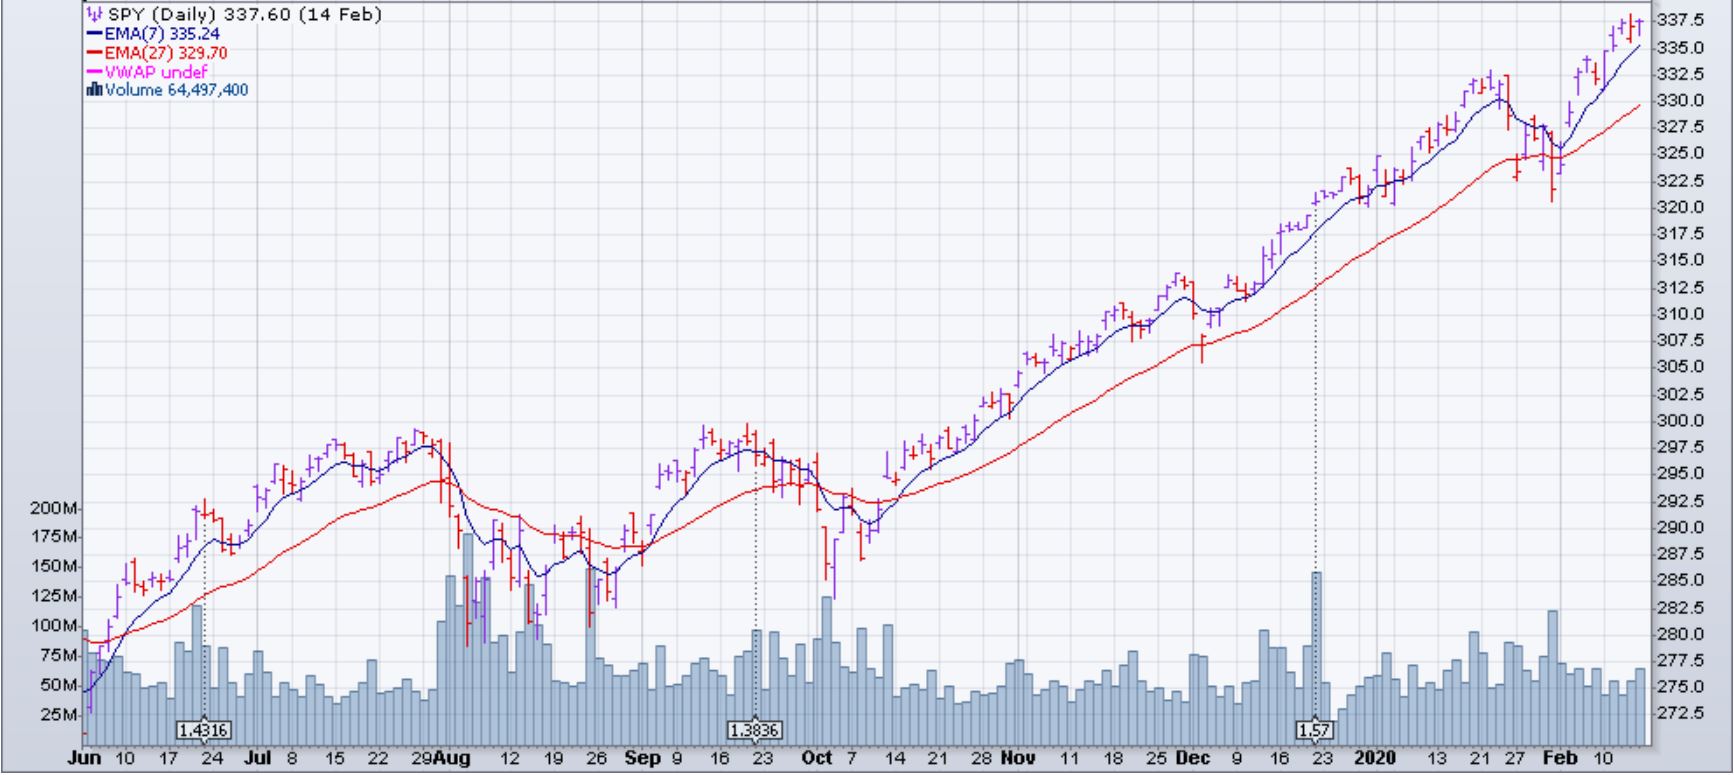The width and height of the screenshot is (1734, 775).
Task: Click the 300.0 price label on the right axis
Action: [1680, 420]
